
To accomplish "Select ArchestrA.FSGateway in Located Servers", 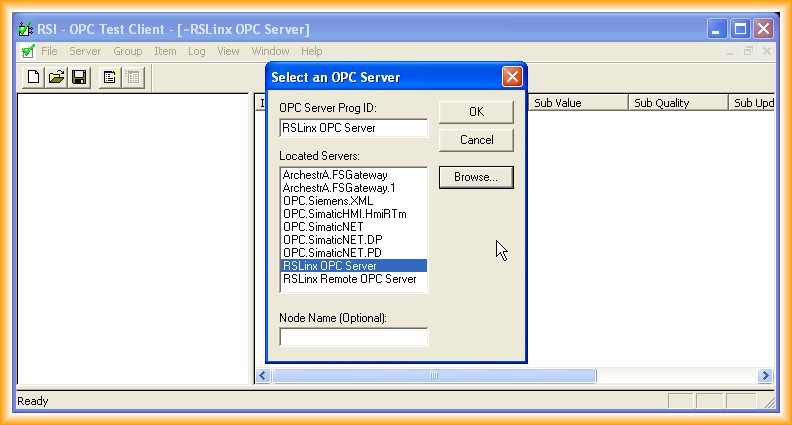I will pos(335,175).
